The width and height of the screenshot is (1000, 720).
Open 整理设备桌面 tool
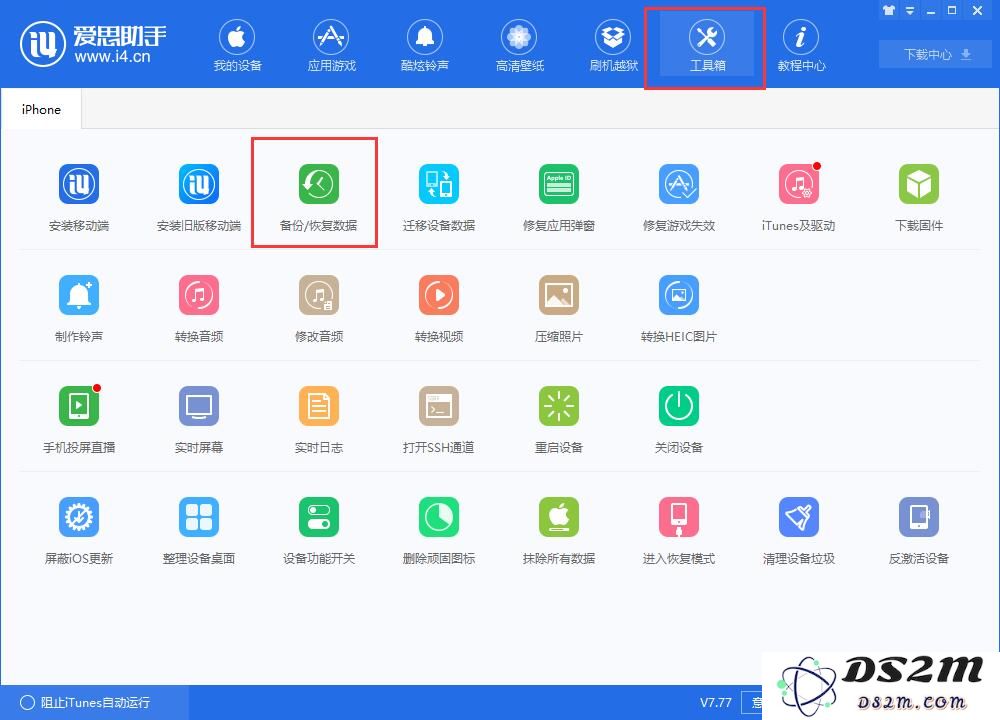(199, 531)
